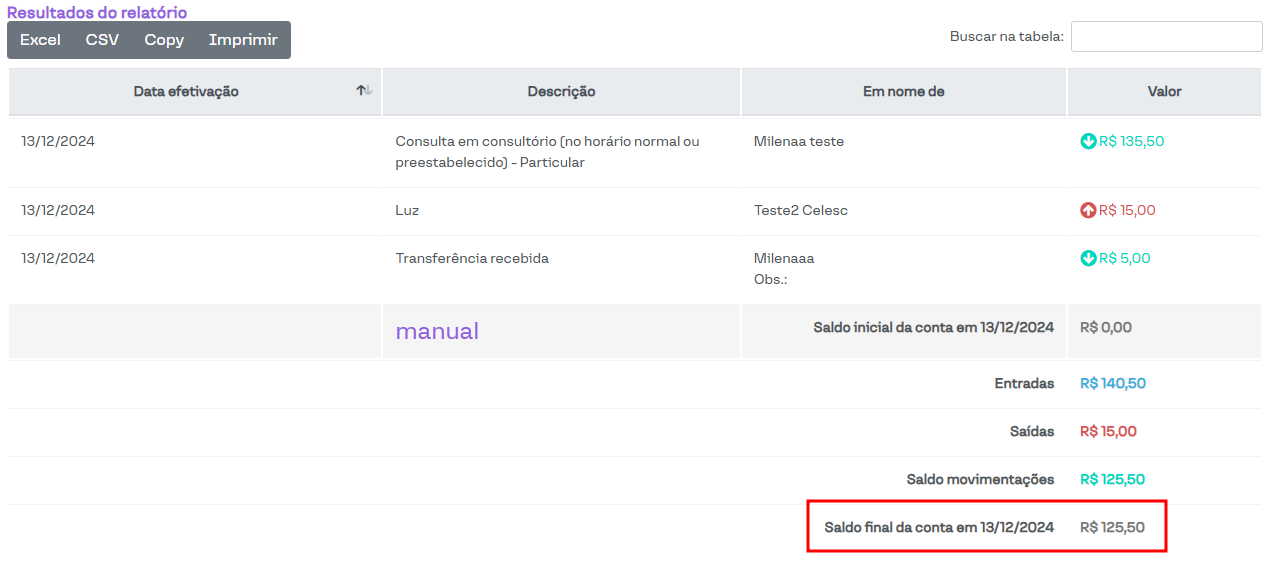Click the Saldo final da conta value R$ 125,50
The height and width of the screenshot is (572, 1273).
coord(1112,528)
